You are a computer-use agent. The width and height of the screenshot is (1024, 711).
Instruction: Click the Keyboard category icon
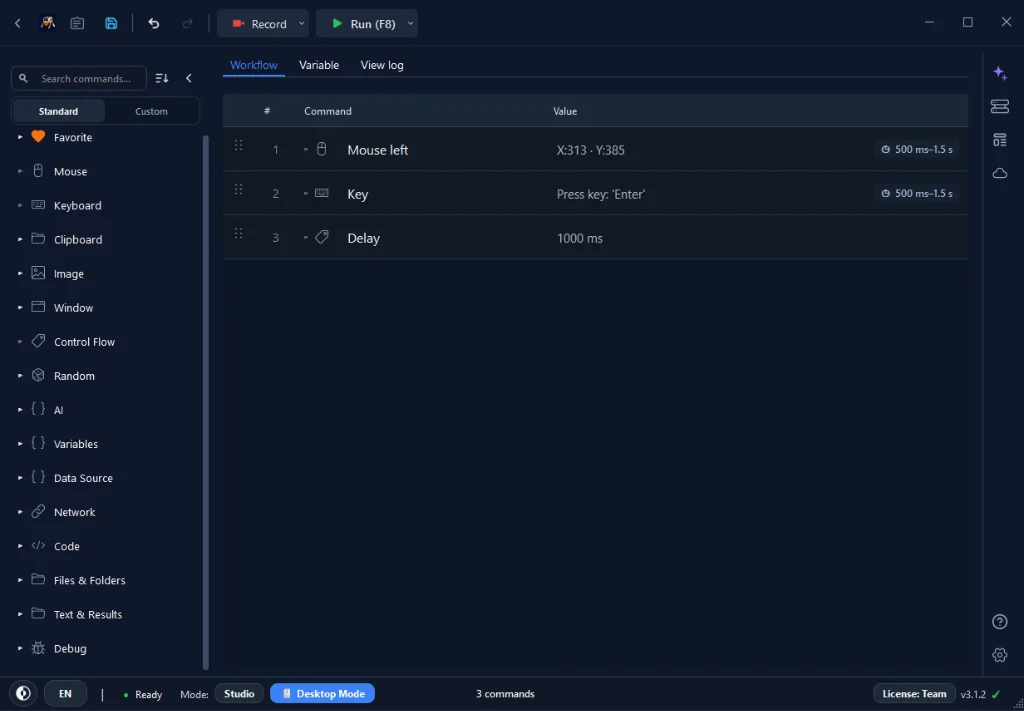click(39, 204)
